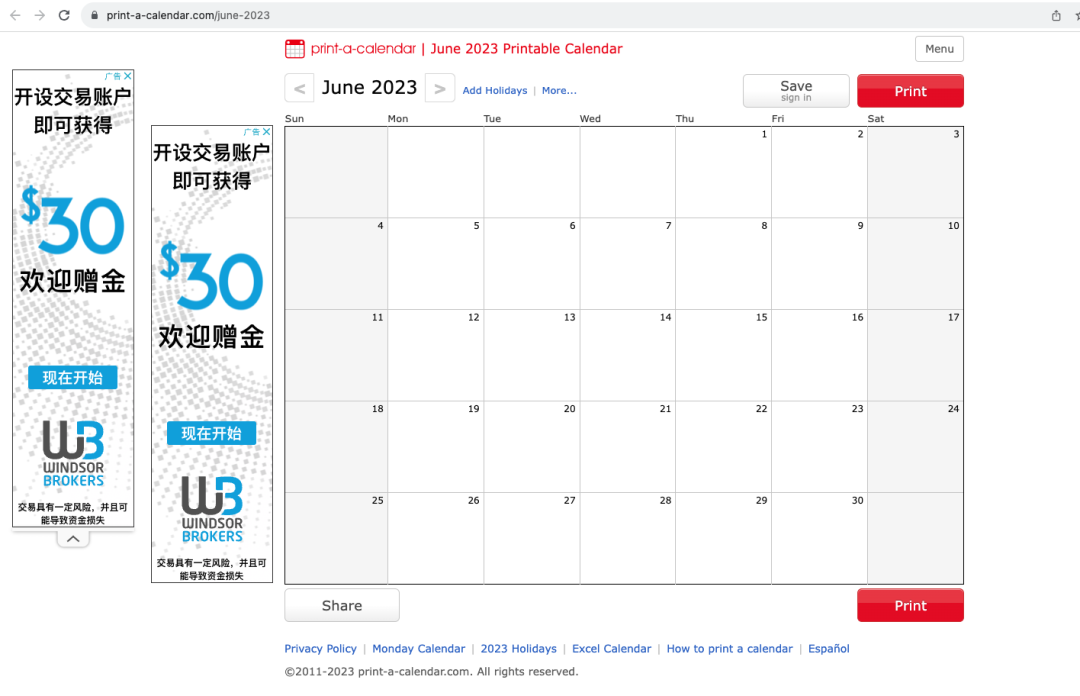Screen dimensions: 1080x696
Task: Expand the More... options link
Action: coord(559,91)
